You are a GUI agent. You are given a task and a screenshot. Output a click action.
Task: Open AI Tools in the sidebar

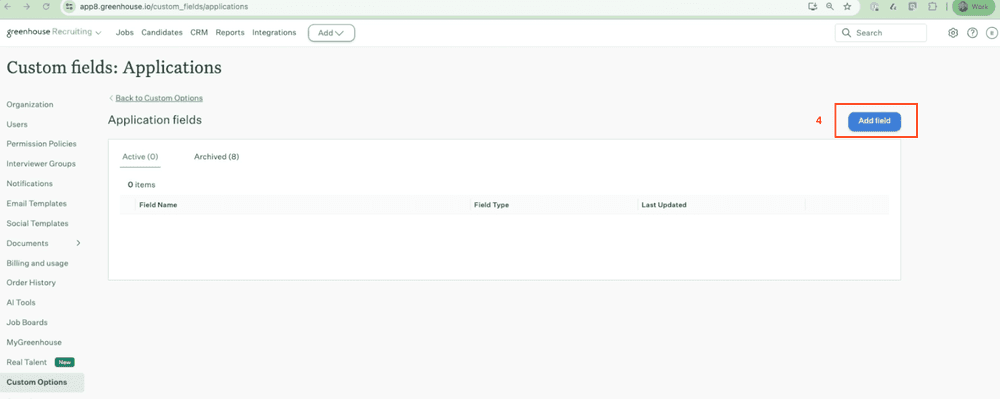(21, 303)
